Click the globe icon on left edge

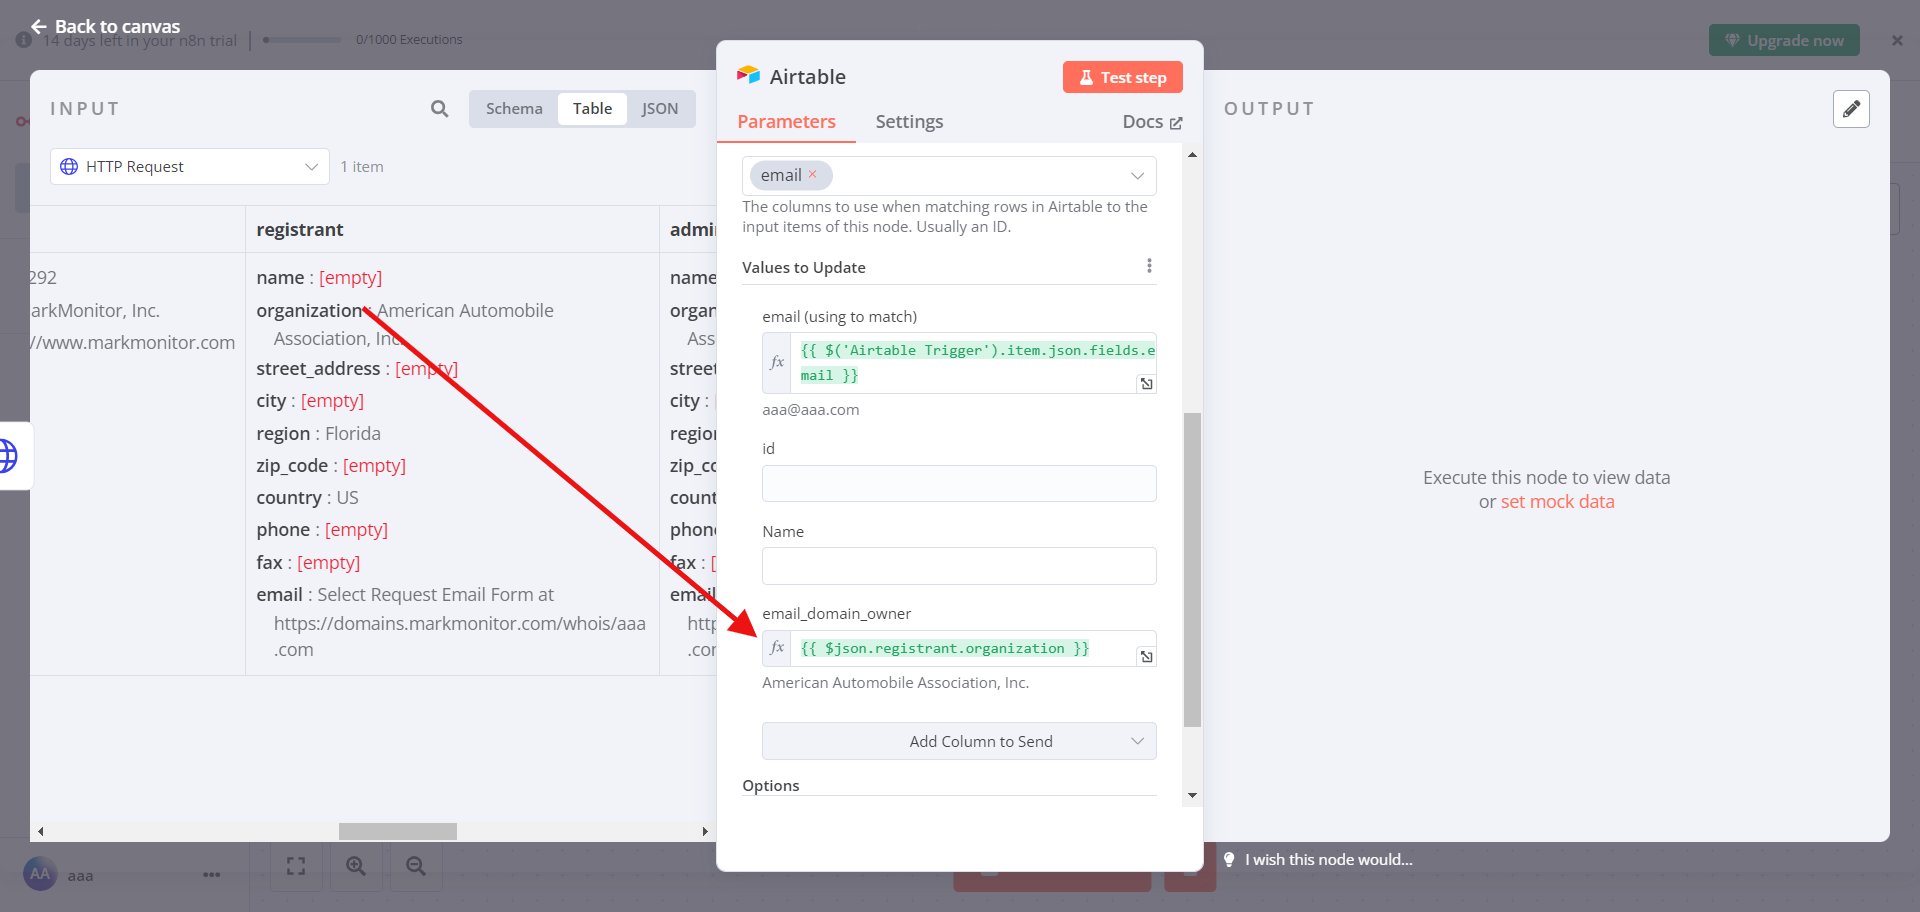pyautogui.click(x=8, y=456)
